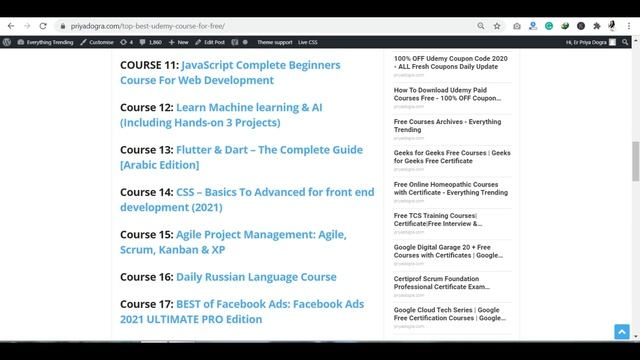Click the padlock site info icon

tap(62, 26)
